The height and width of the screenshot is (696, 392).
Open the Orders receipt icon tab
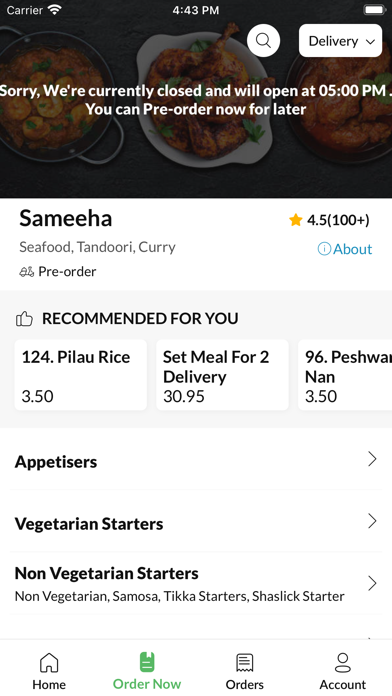click(x=245, y=663)
